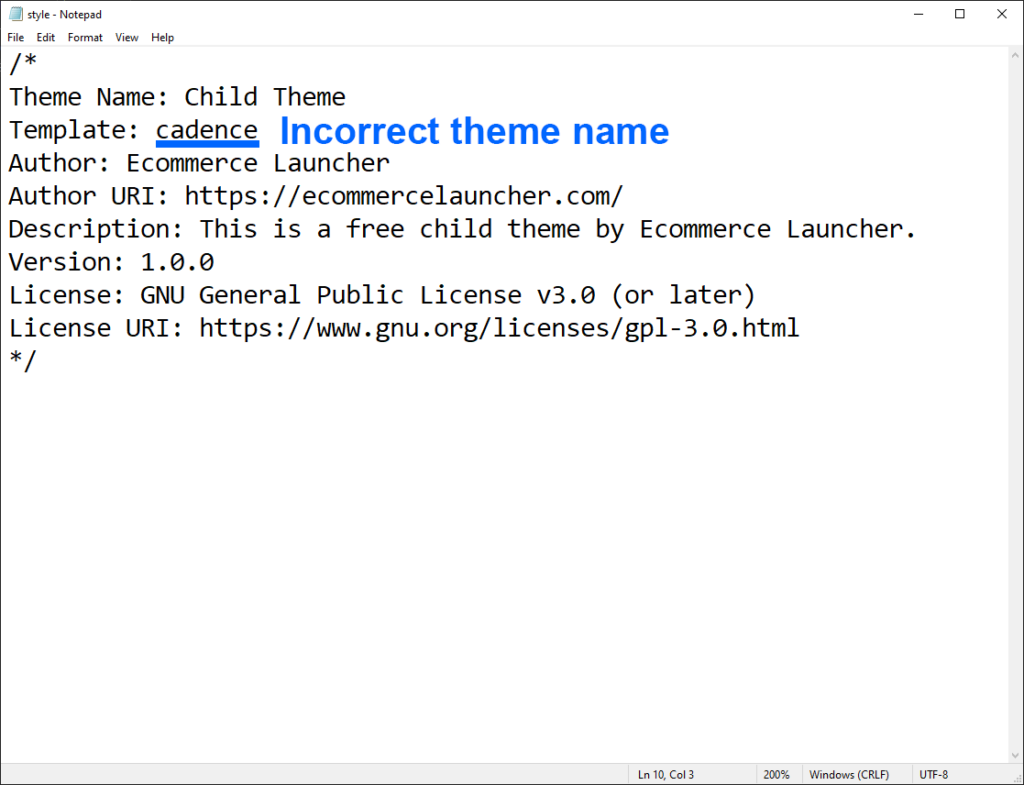The image size is (1024, 785).
Task: Click the opening '/*' comment line
Action: tap(23, 63)
